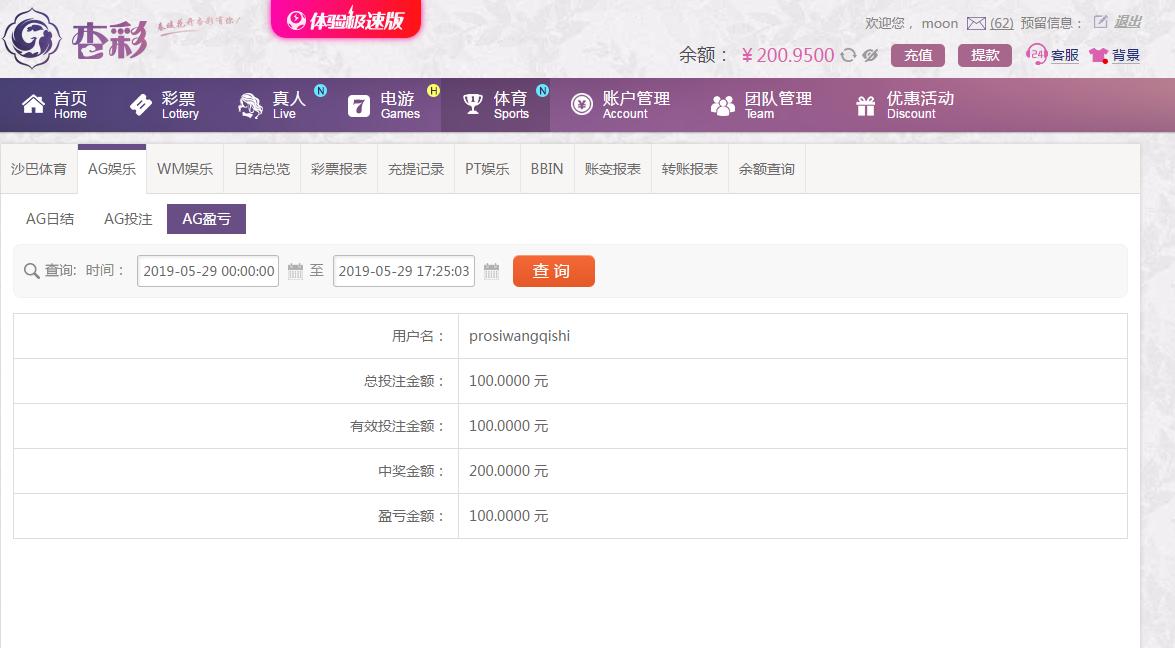Open the envelope messages icon
1175x648 pixels.
pyautogui.click(x=976, y=23)
